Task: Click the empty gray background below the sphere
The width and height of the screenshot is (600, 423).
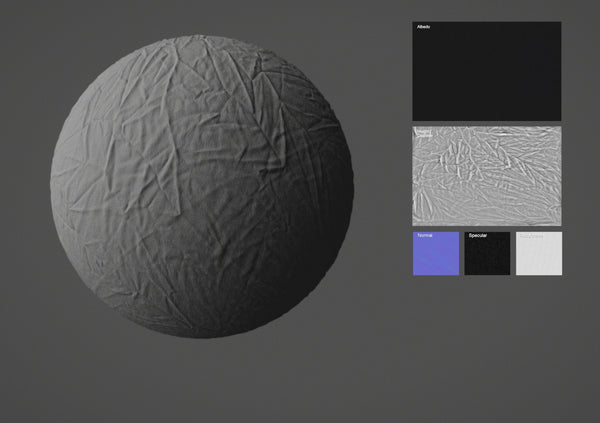Action: (x=202, y=385)
